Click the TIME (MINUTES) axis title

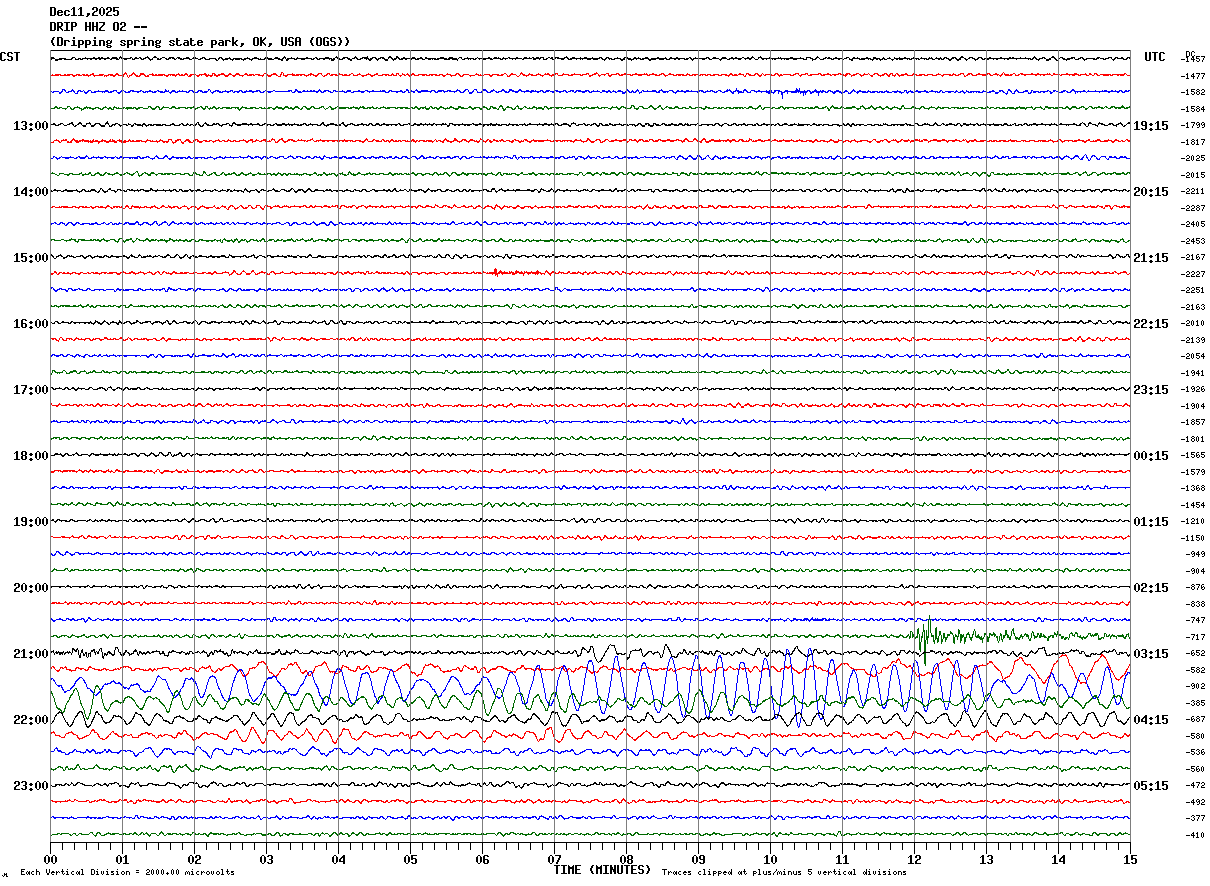point(602,870)
